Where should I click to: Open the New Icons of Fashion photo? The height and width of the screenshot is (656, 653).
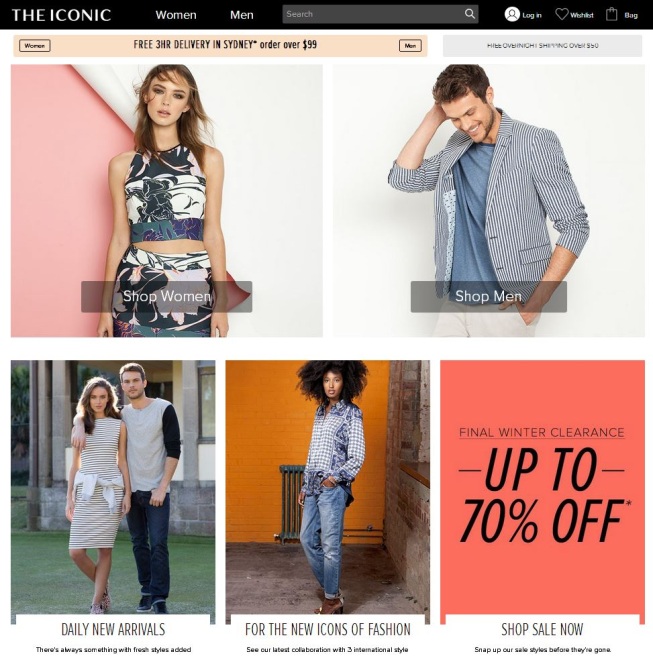(x=328, y=487)
